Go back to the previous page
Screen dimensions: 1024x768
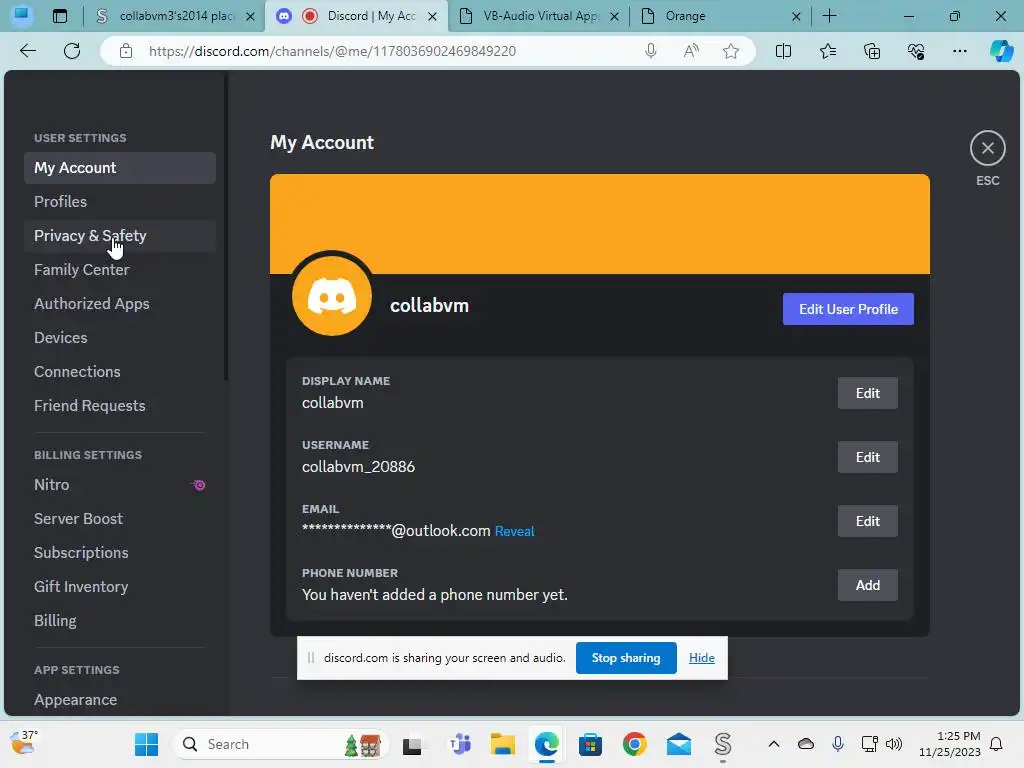(28, 51)
